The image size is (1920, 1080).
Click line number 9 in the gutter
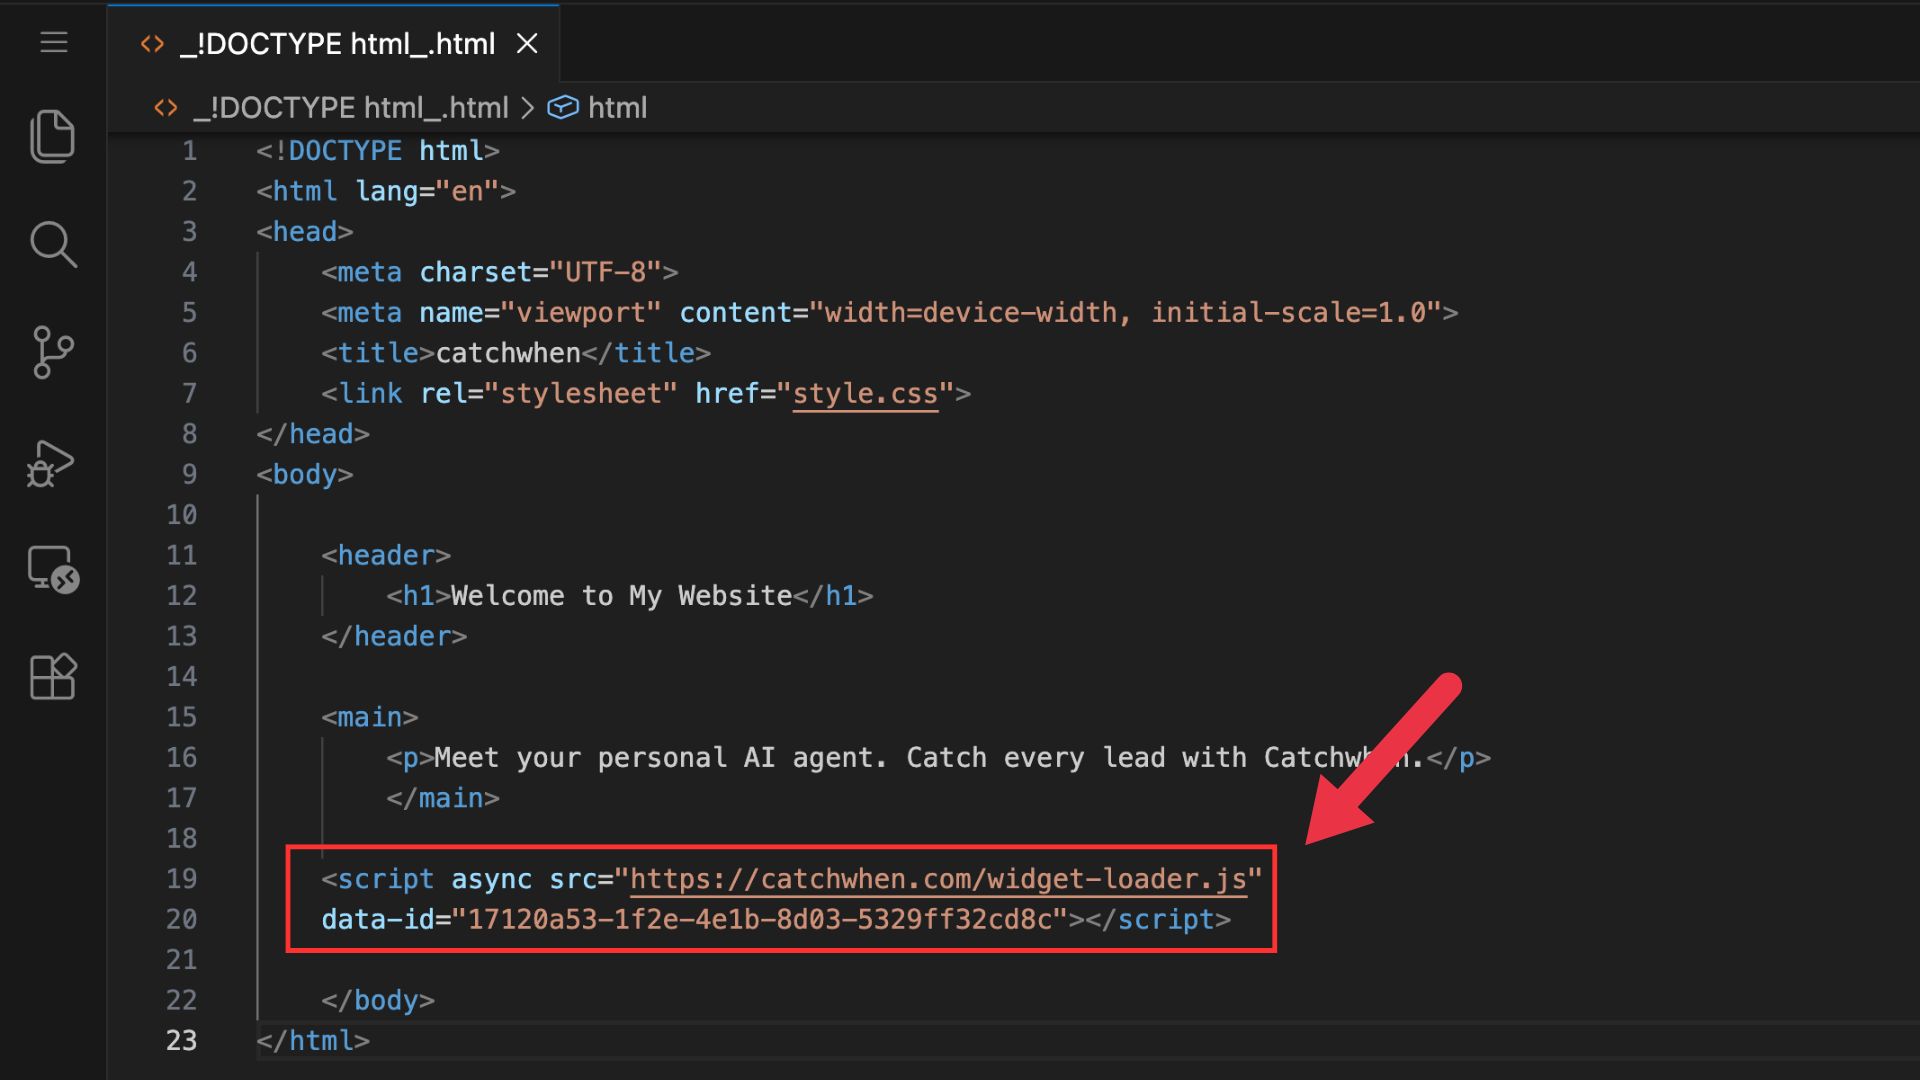point(189,474)
